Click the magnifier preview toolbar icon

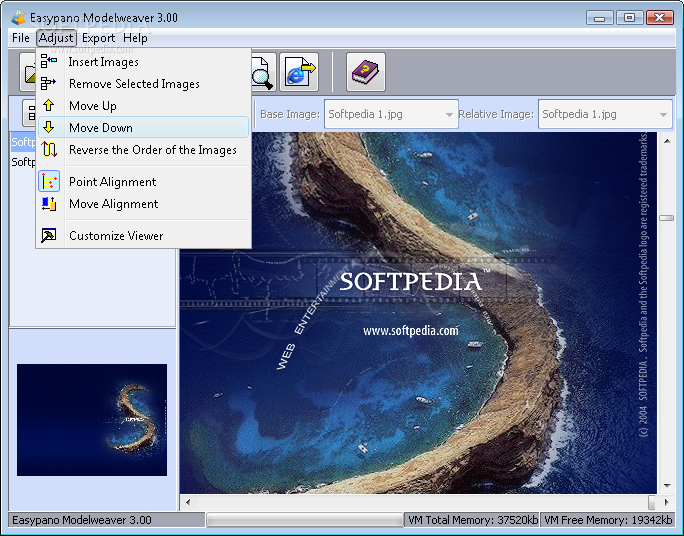click(x=264, y=72)
